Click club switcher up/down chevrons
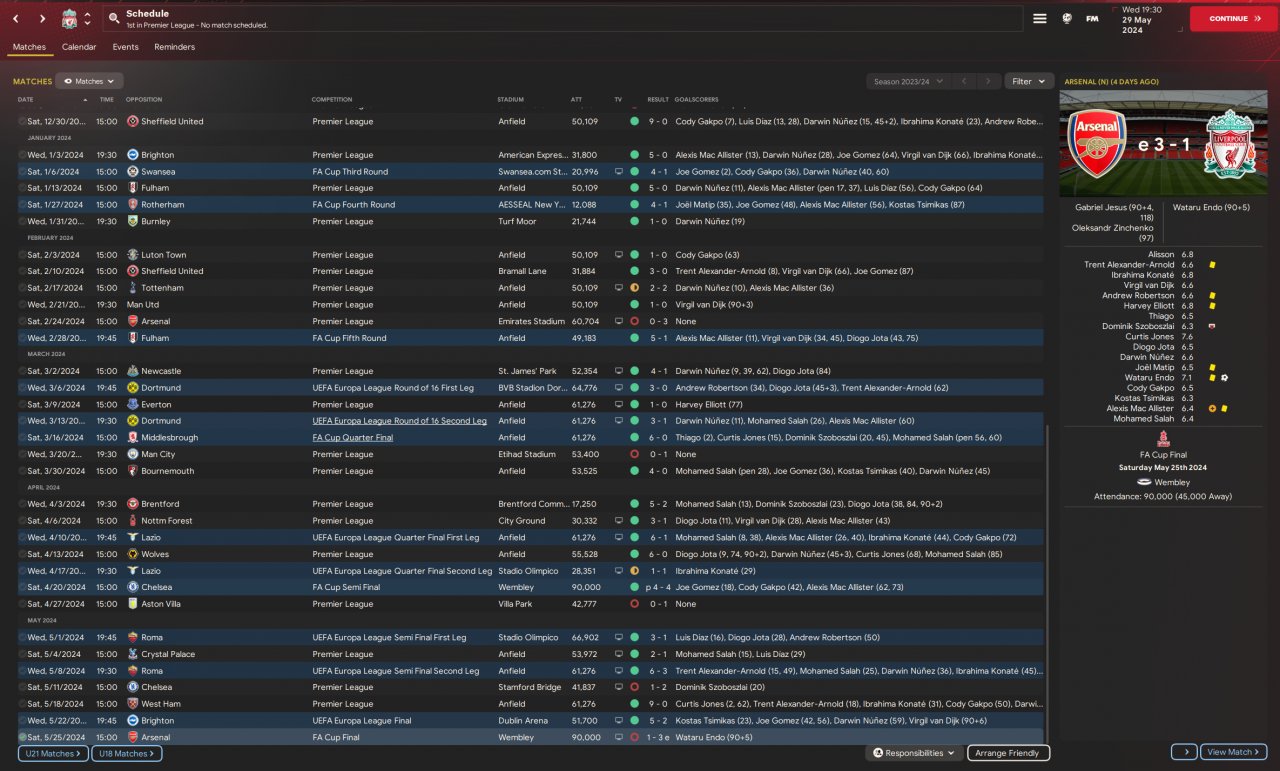The image size is (1280, 771). pyautogui.click(x=88, y=19)
